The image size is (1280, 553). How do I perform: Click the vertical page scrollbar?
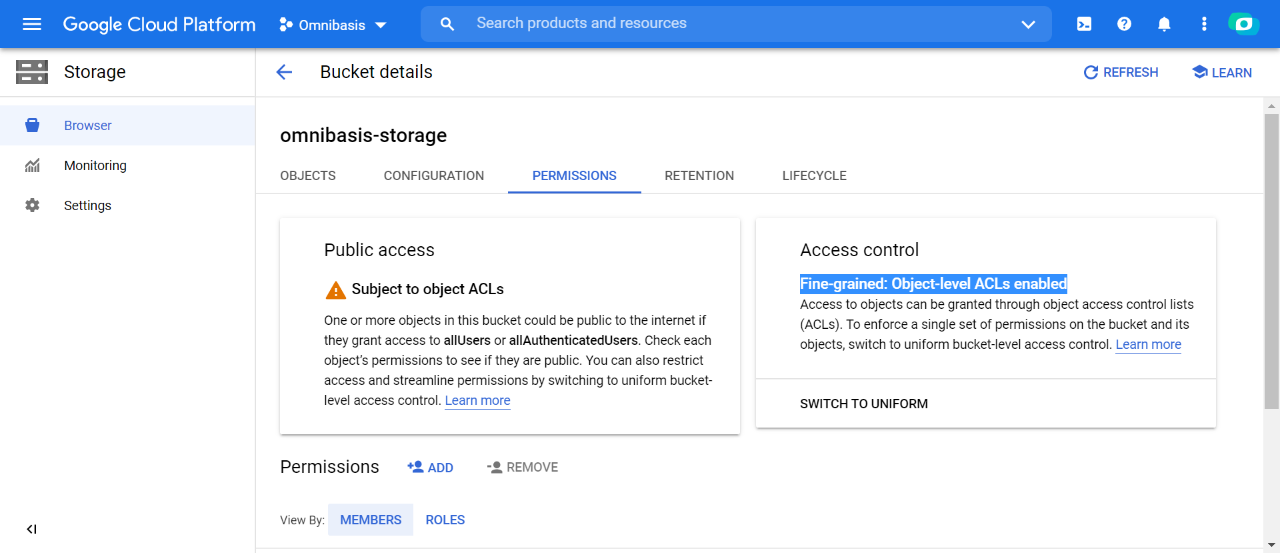click(x=1271, y=260)
